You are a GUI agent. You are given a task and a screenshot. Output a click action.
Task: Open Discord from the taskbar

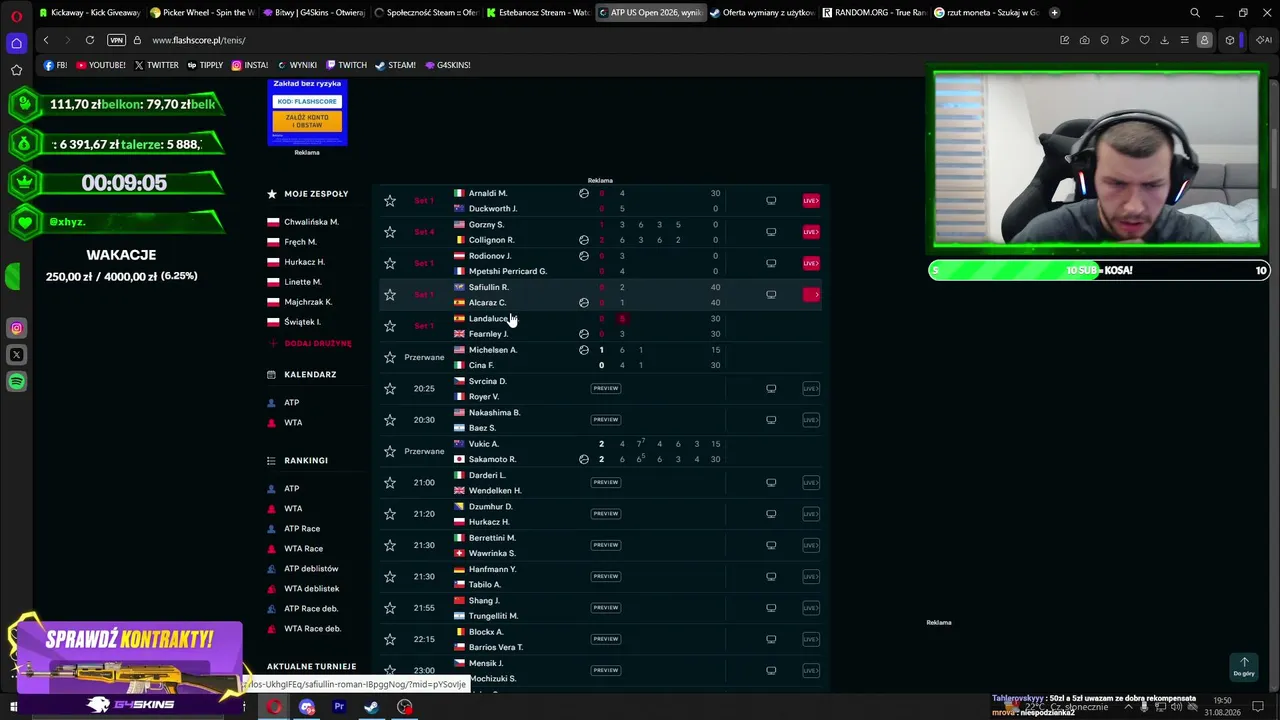click(307, 707)
